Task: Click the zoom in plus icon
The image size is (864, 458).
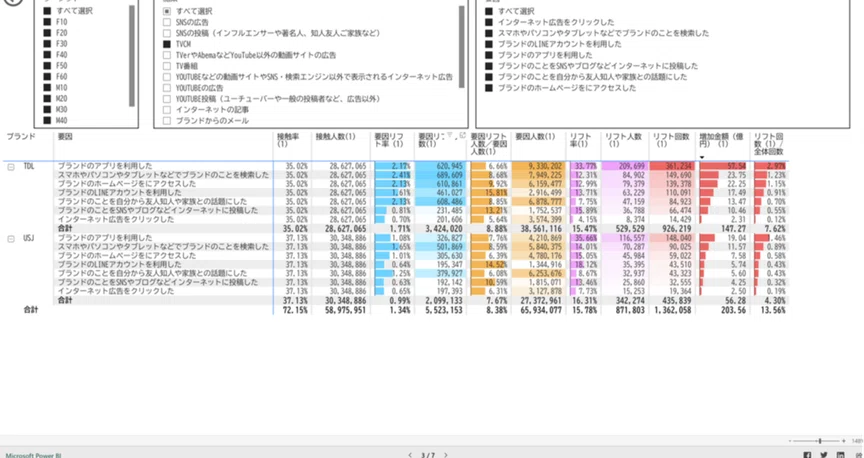Action: coord(844,441)
